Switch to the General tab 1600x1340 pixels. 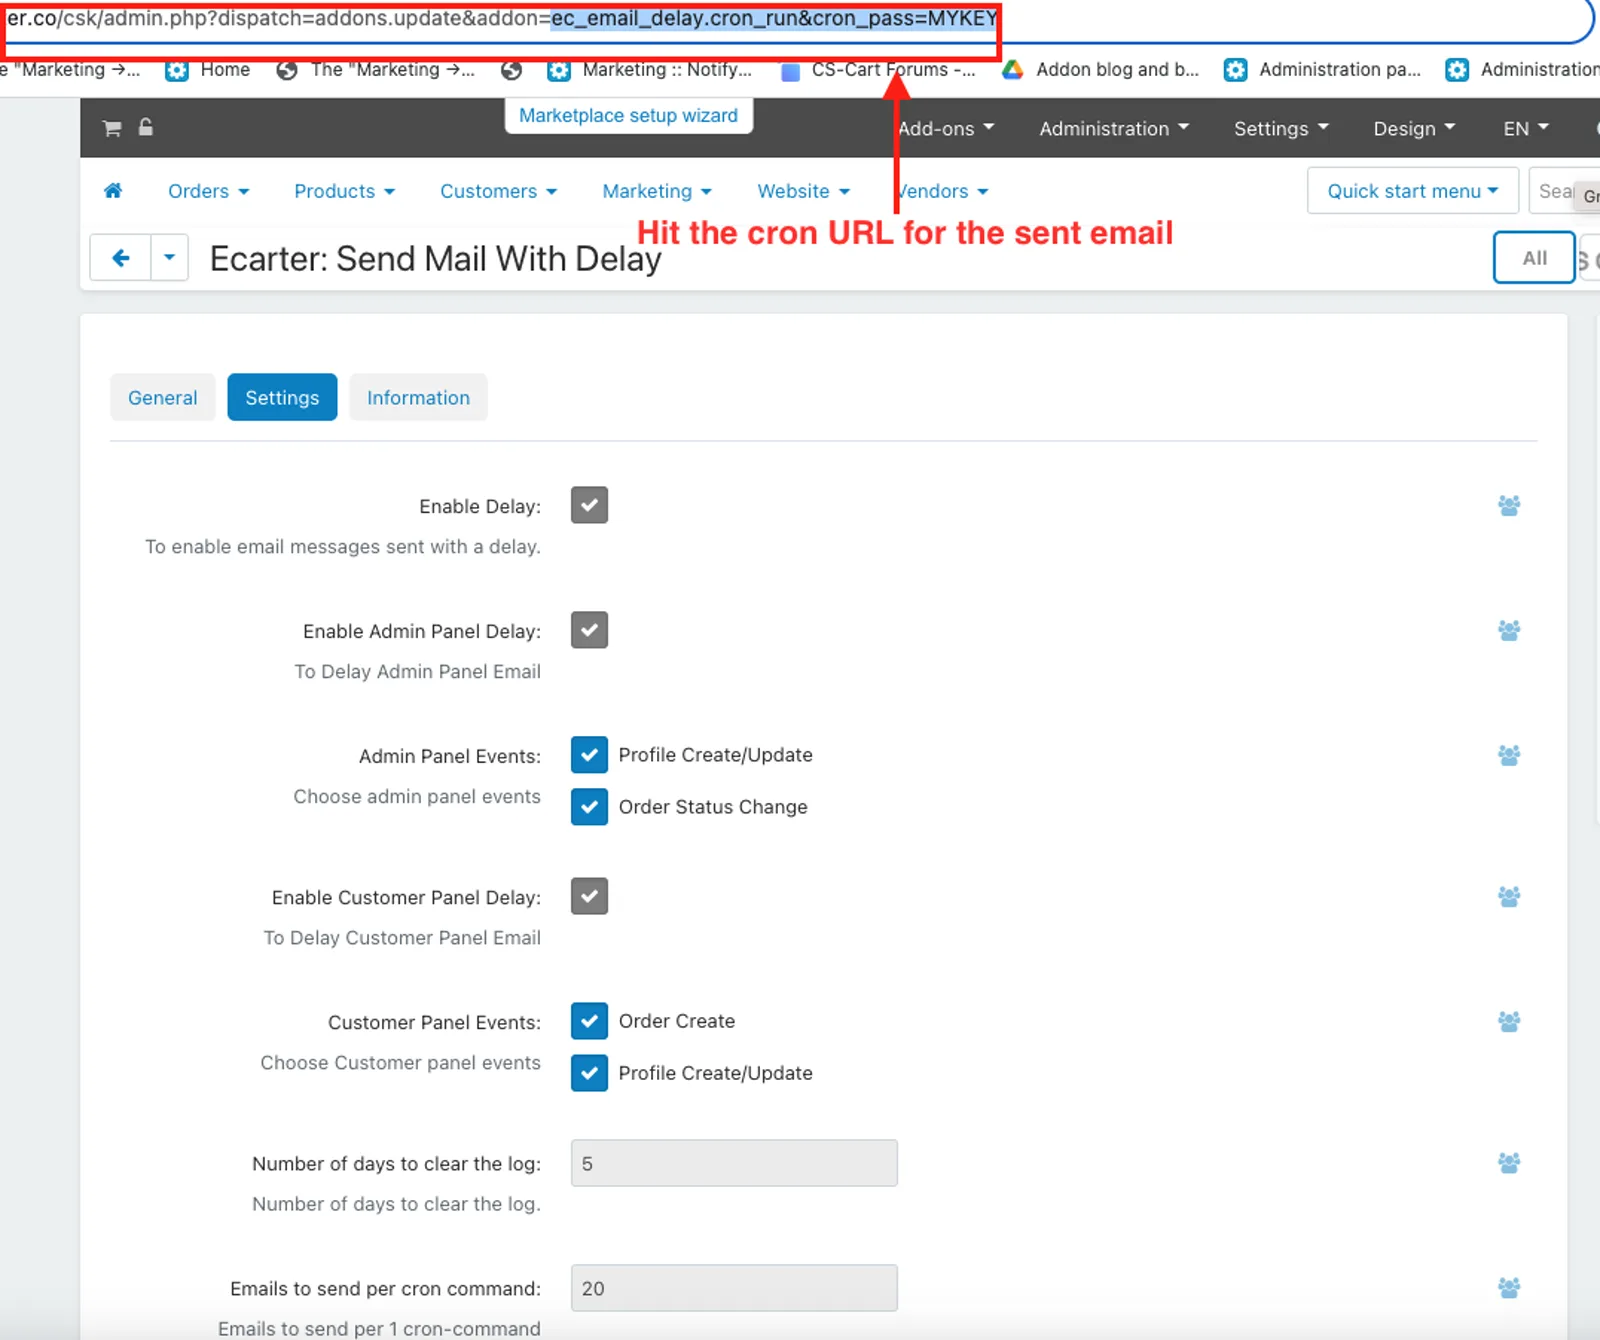[162, 398]
